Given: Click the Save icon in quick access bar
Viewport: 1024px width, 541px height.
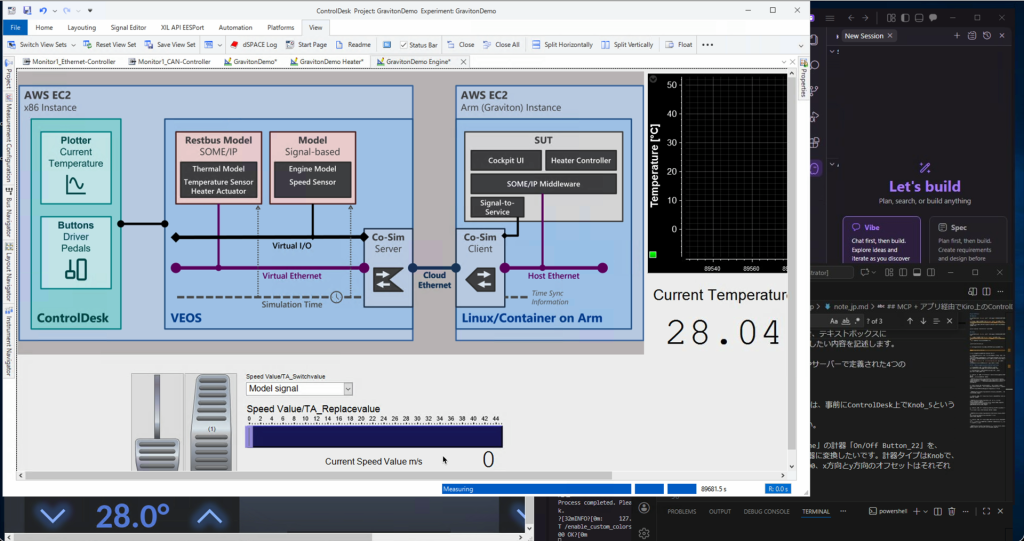Looking at the screenshot, I should pos(27,10).
